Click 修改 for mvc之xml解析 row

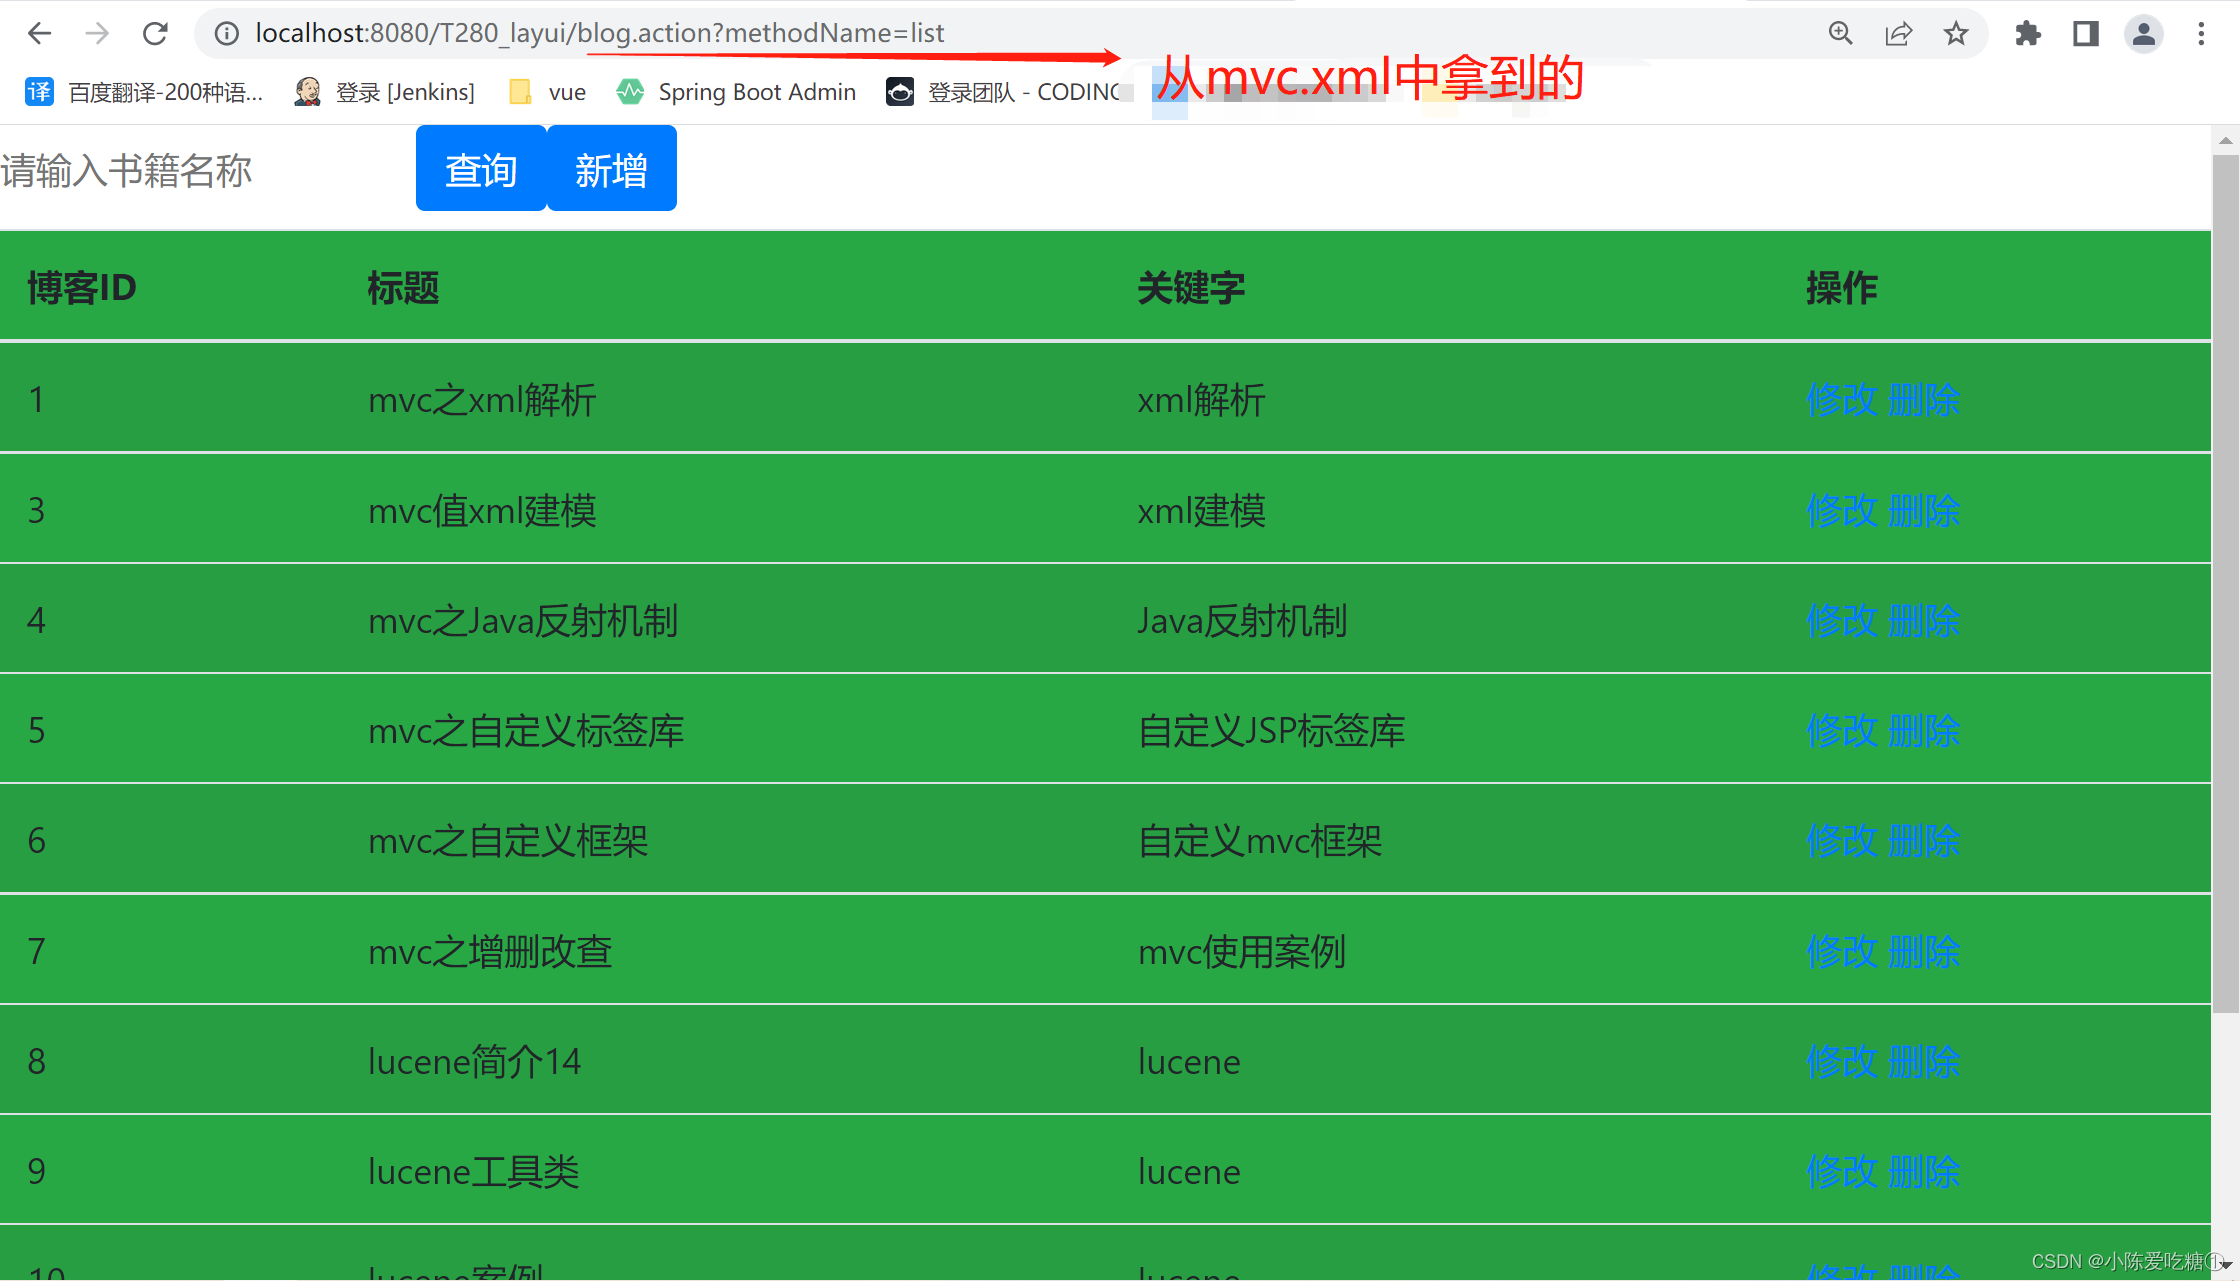click(x=1841, y=400)
